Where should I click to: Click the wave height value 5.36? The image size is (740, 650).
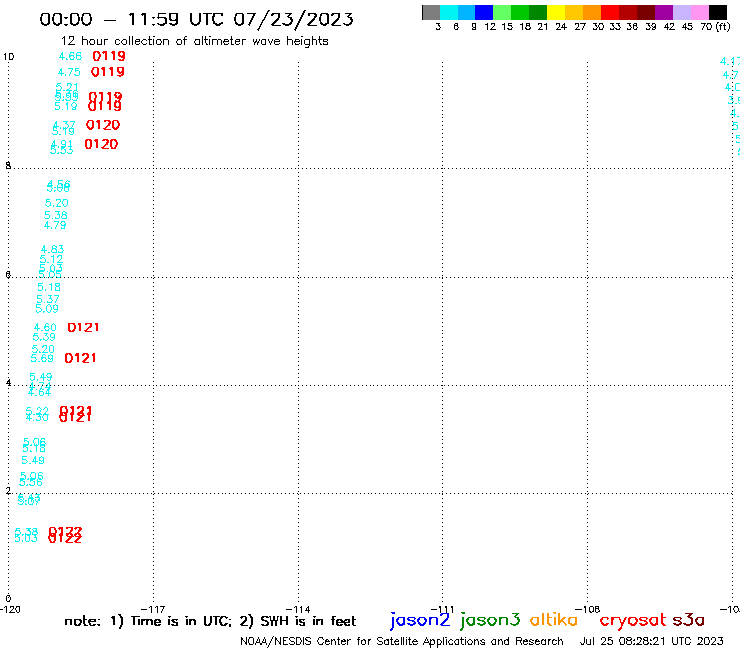click(x=56, y=215)
